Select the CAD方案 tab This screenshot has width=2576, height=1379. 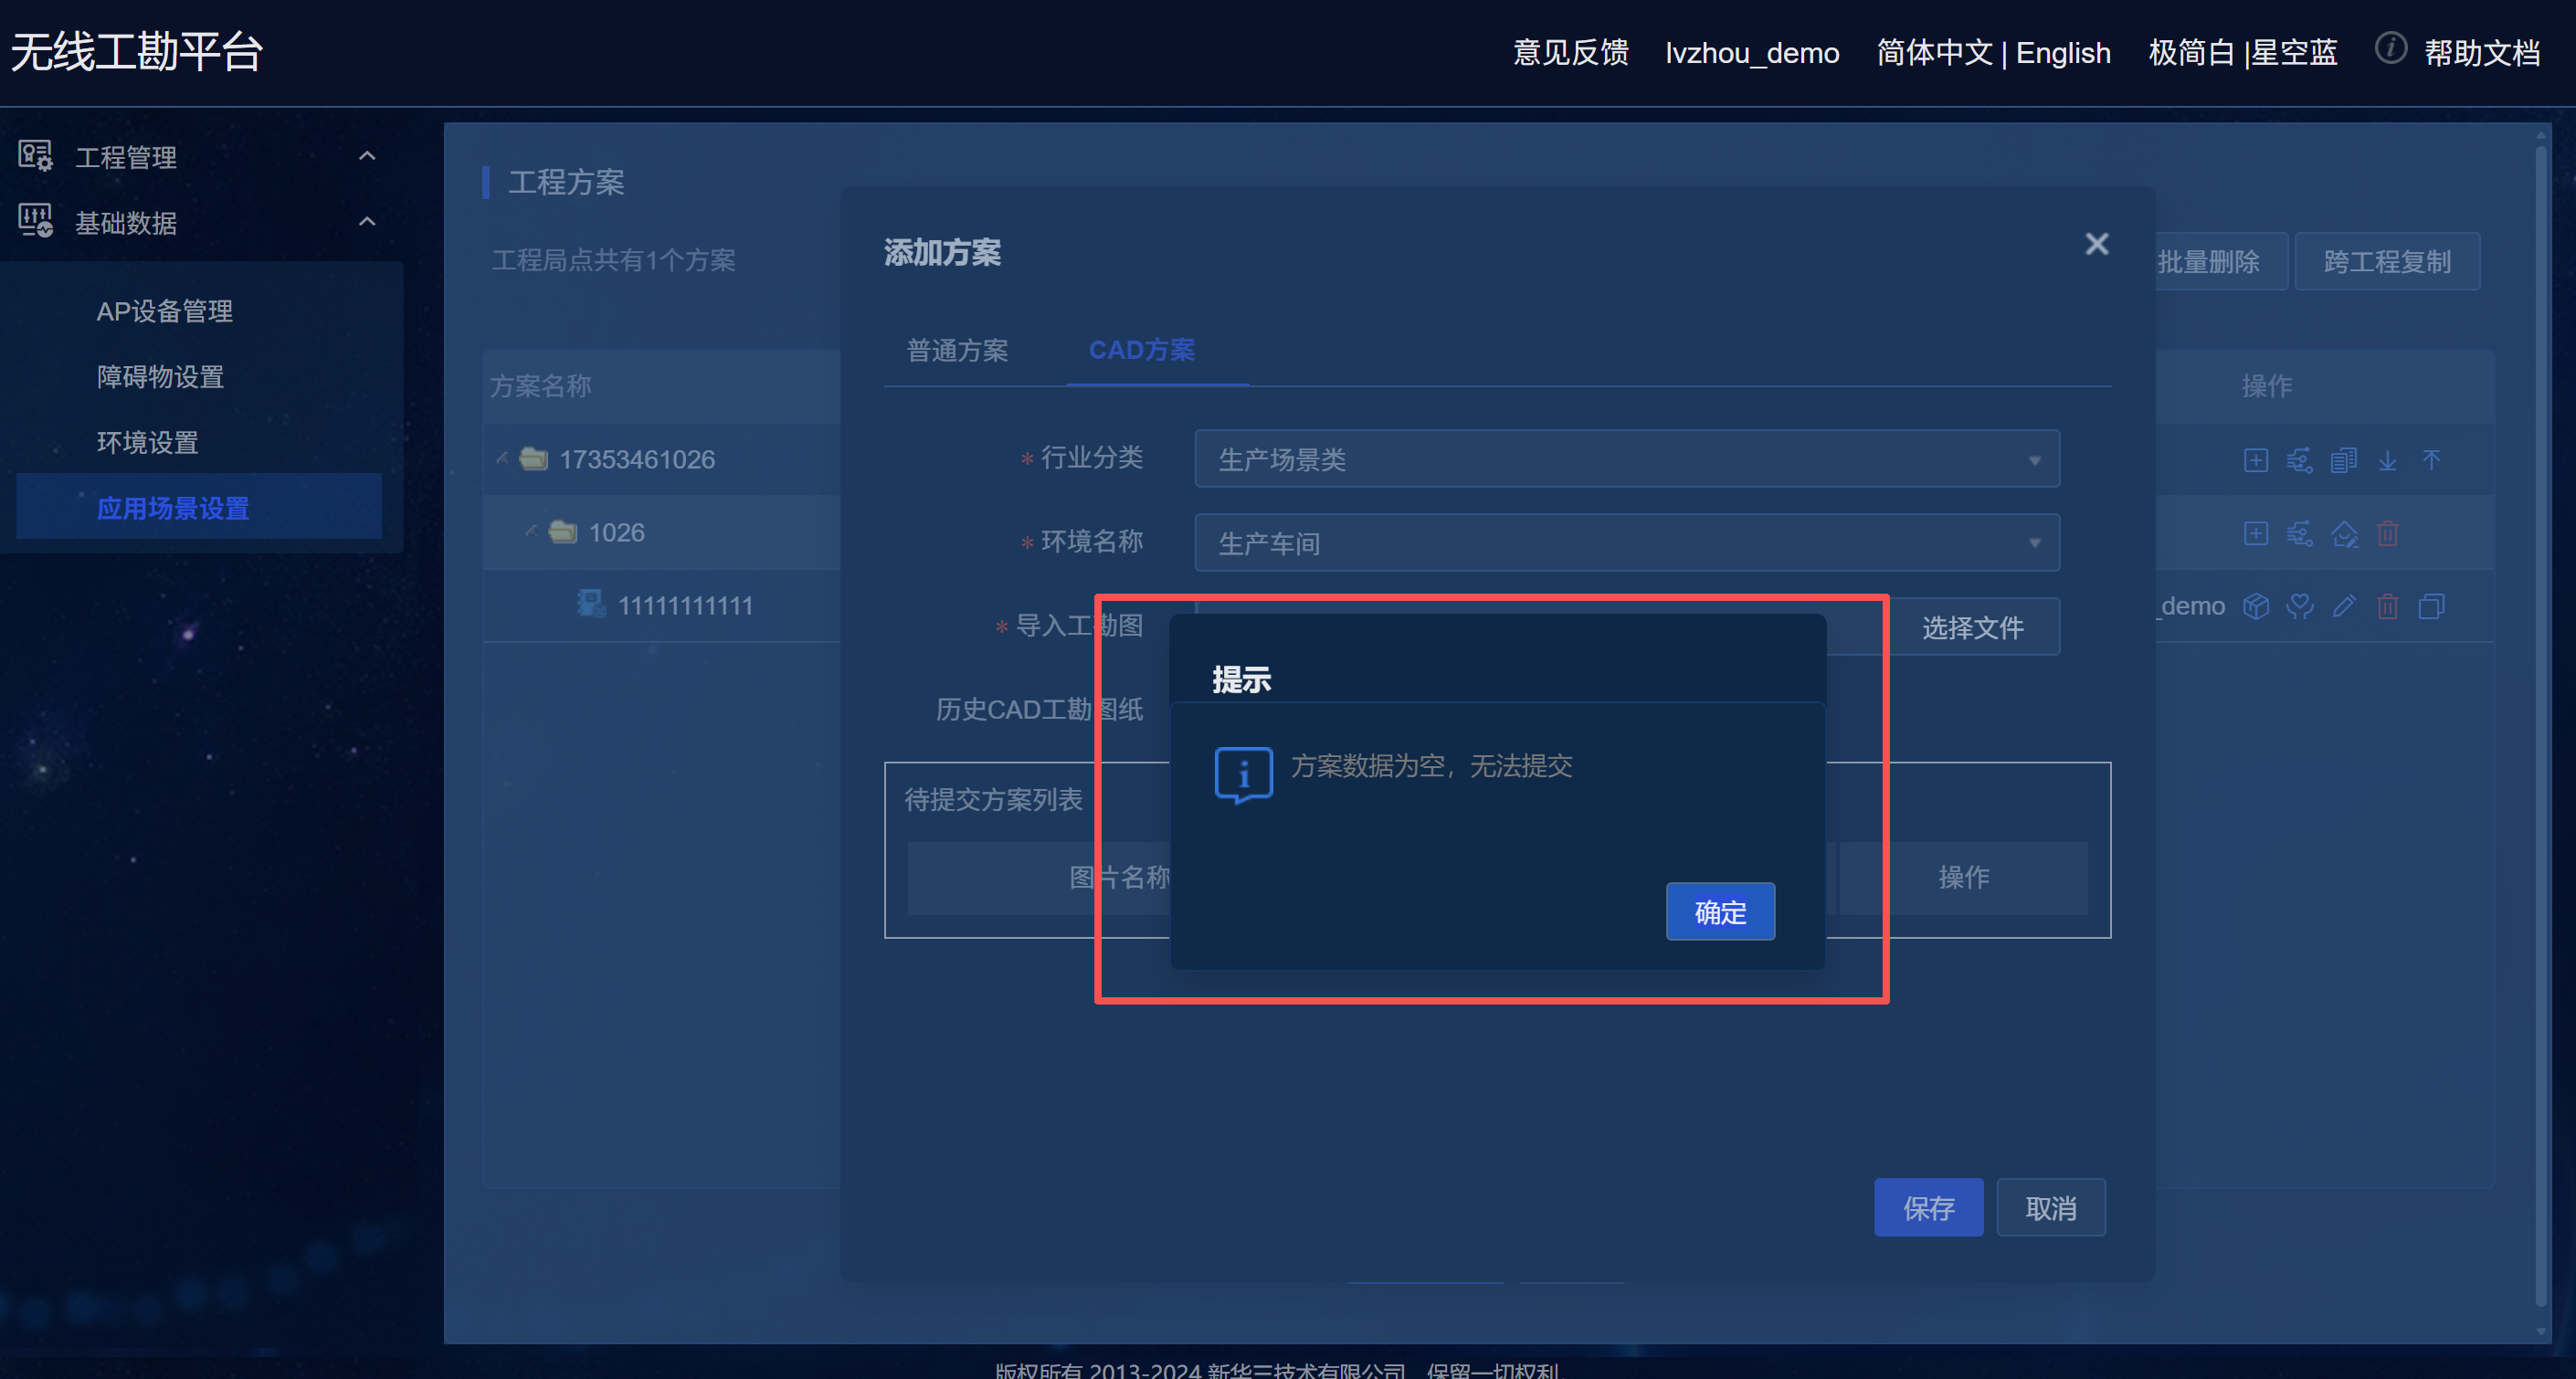pos(1141,350)
